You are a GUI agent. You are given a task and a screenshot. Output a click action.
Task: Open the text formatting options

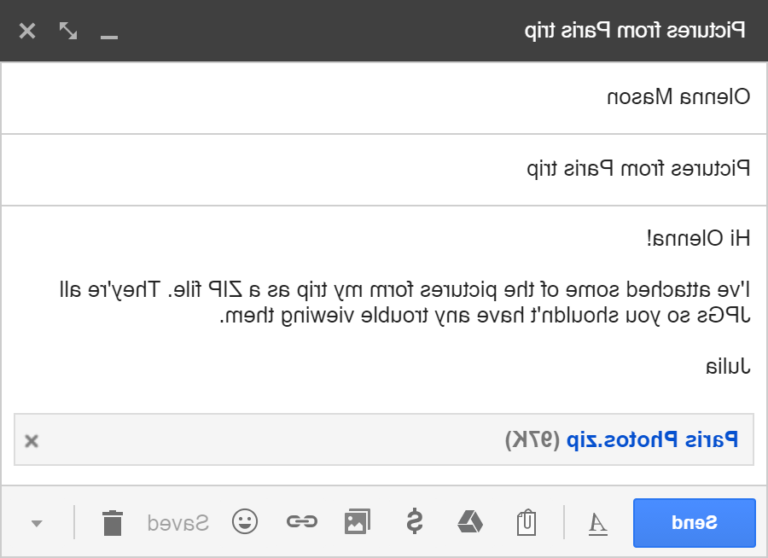pyautogui.click(x=597, y=522)
